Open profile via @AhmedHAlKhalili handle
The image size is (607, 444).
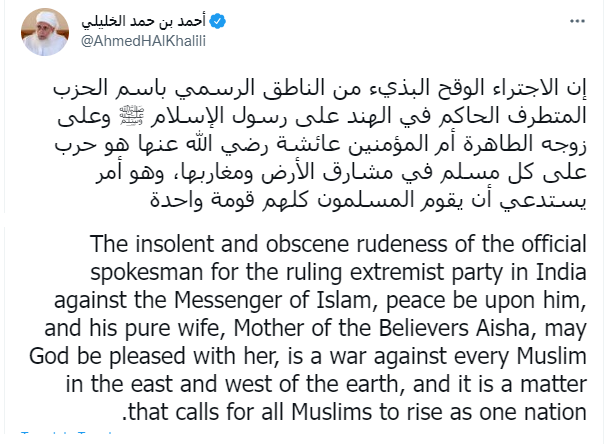pyautogui.click(x=143, y=41)
